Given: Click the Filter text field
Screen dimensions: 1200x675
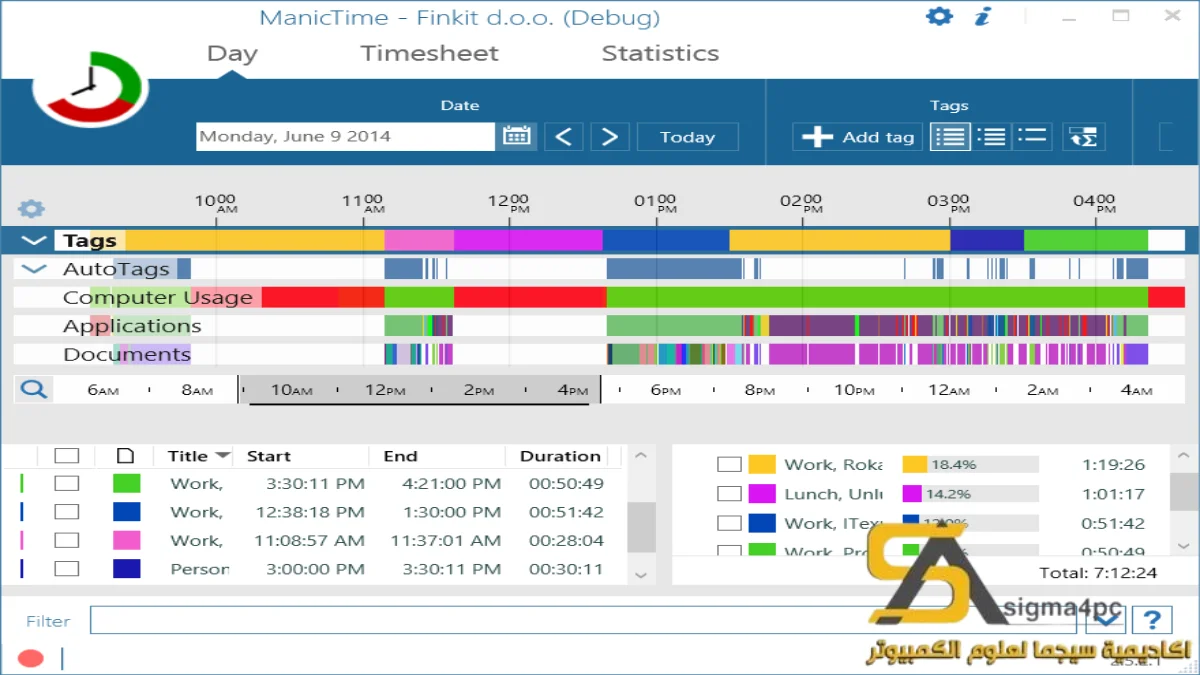Looking at the screenshot, I should [584, 620].
